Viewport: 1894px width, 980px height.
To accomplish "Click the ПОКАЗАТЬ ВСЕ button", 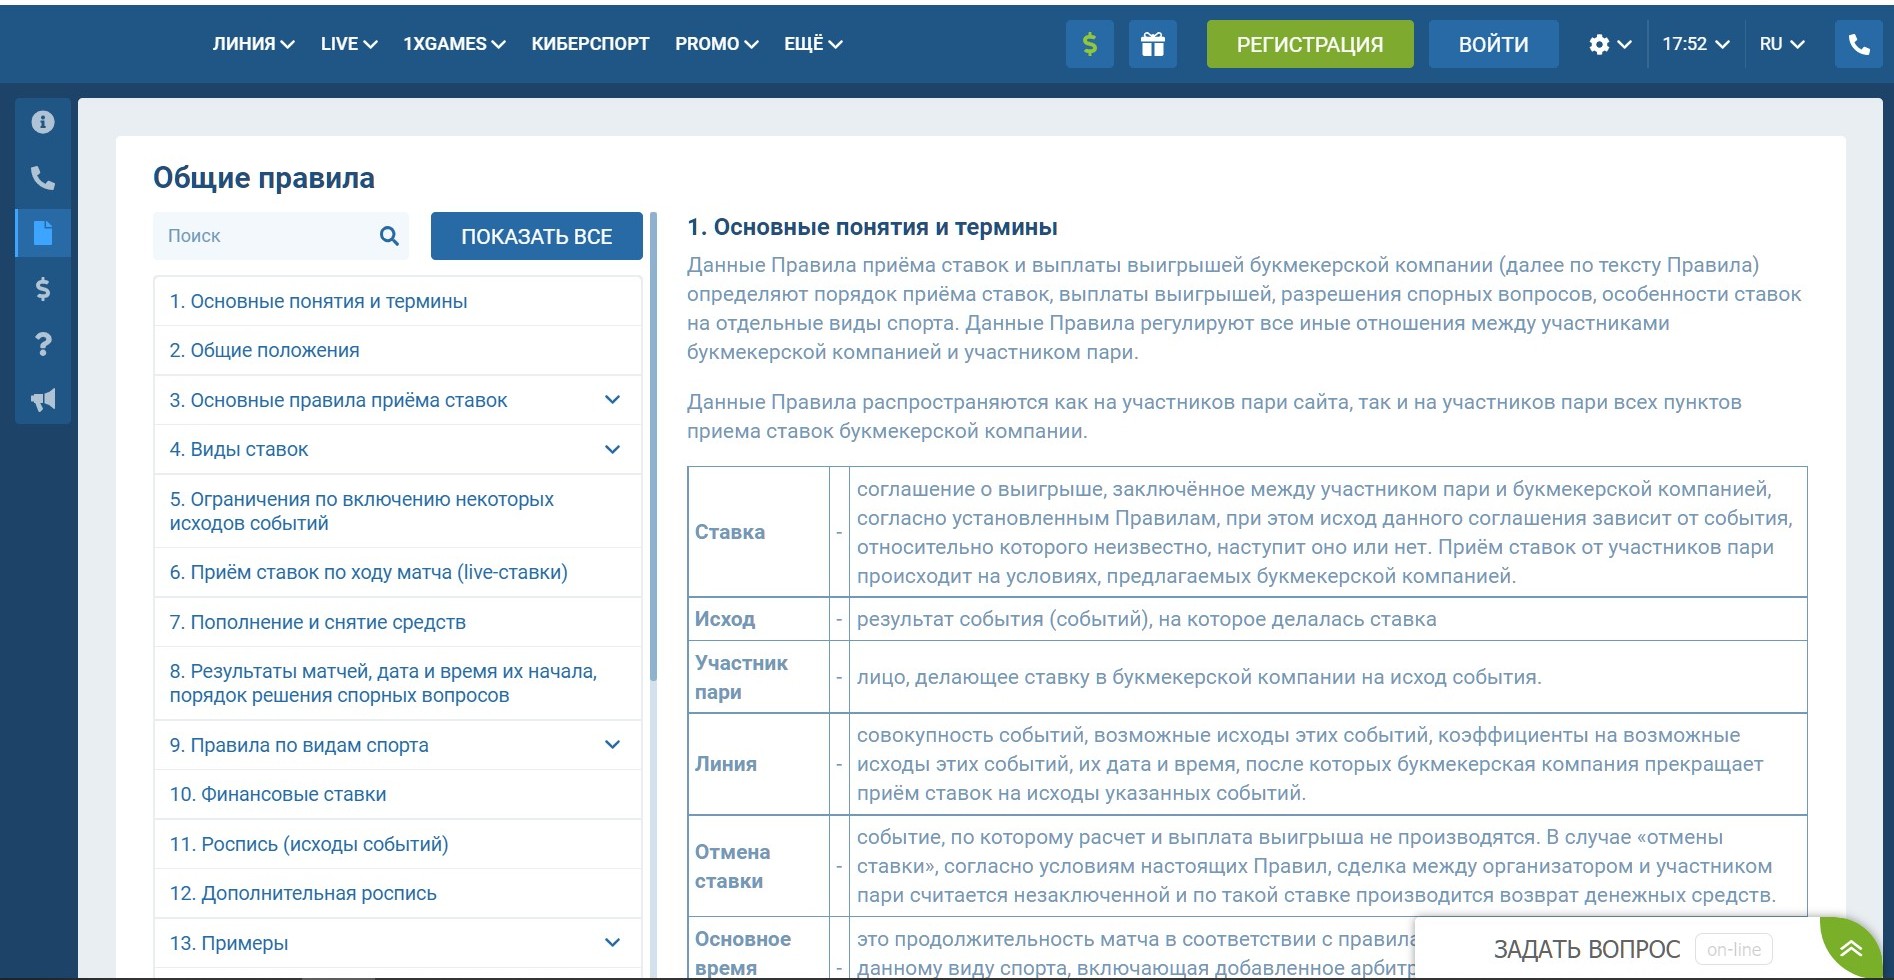I will (x=536, y=236).
